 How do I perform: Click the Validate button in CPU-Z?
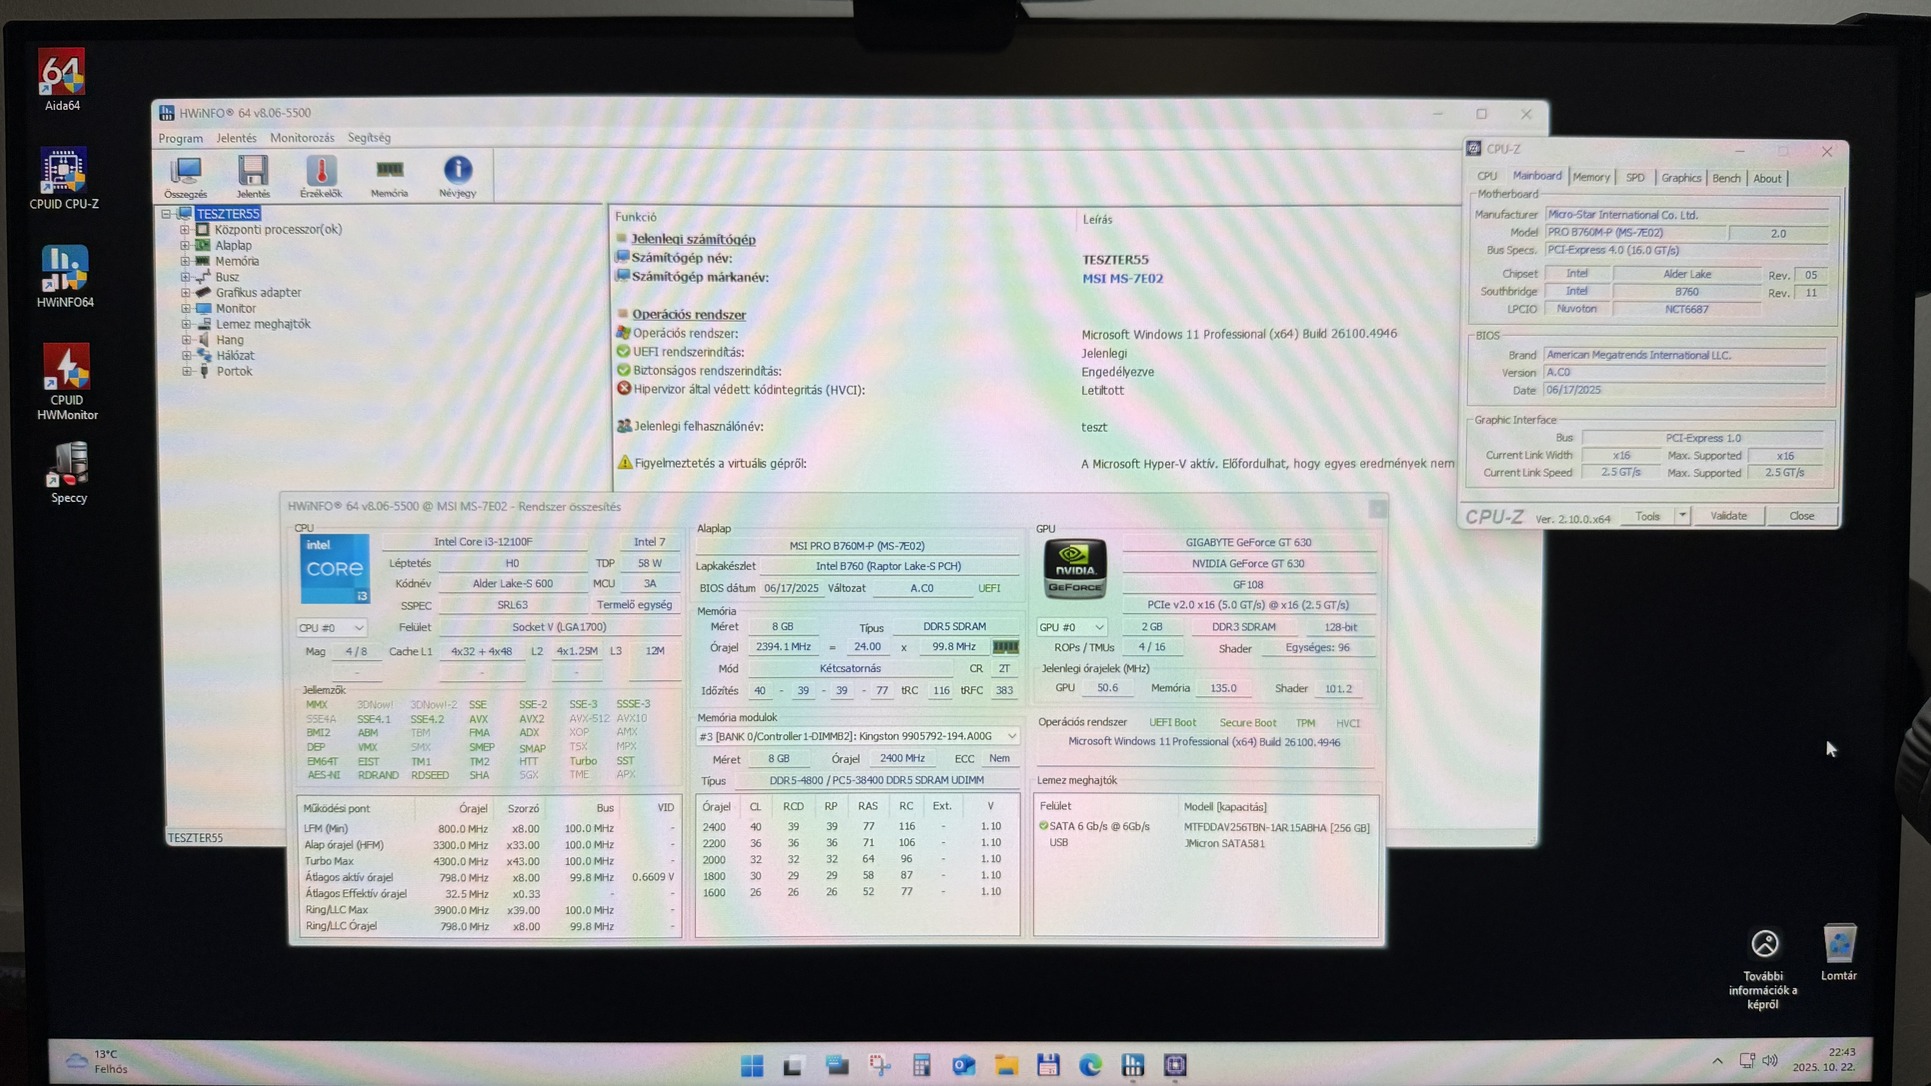[x=1728, y=516]
